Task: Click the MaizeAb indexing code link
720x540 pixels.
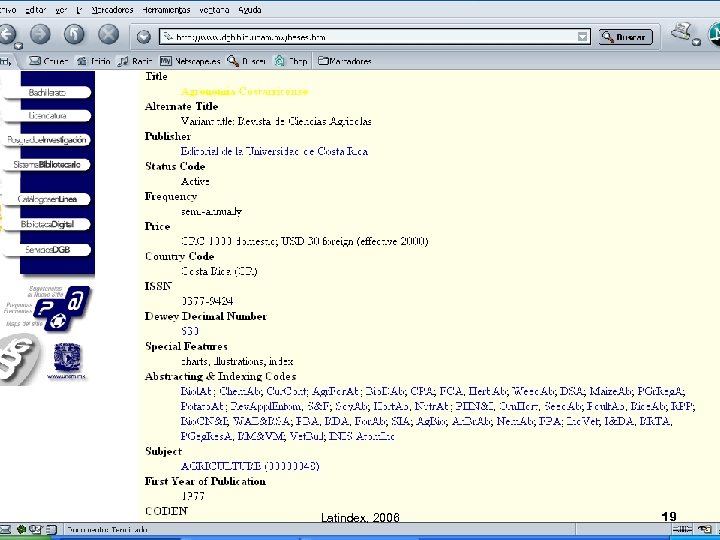Action: pos(610,391)
